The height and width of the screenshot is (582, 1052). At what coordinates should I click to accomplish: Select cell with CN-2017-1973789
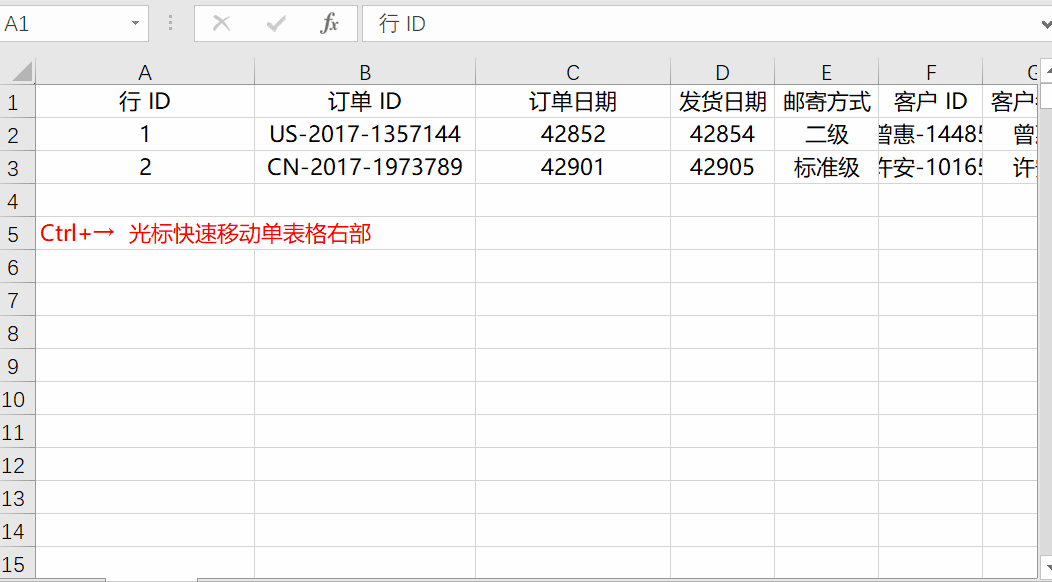pyautogui.click(x=365, y=167)
